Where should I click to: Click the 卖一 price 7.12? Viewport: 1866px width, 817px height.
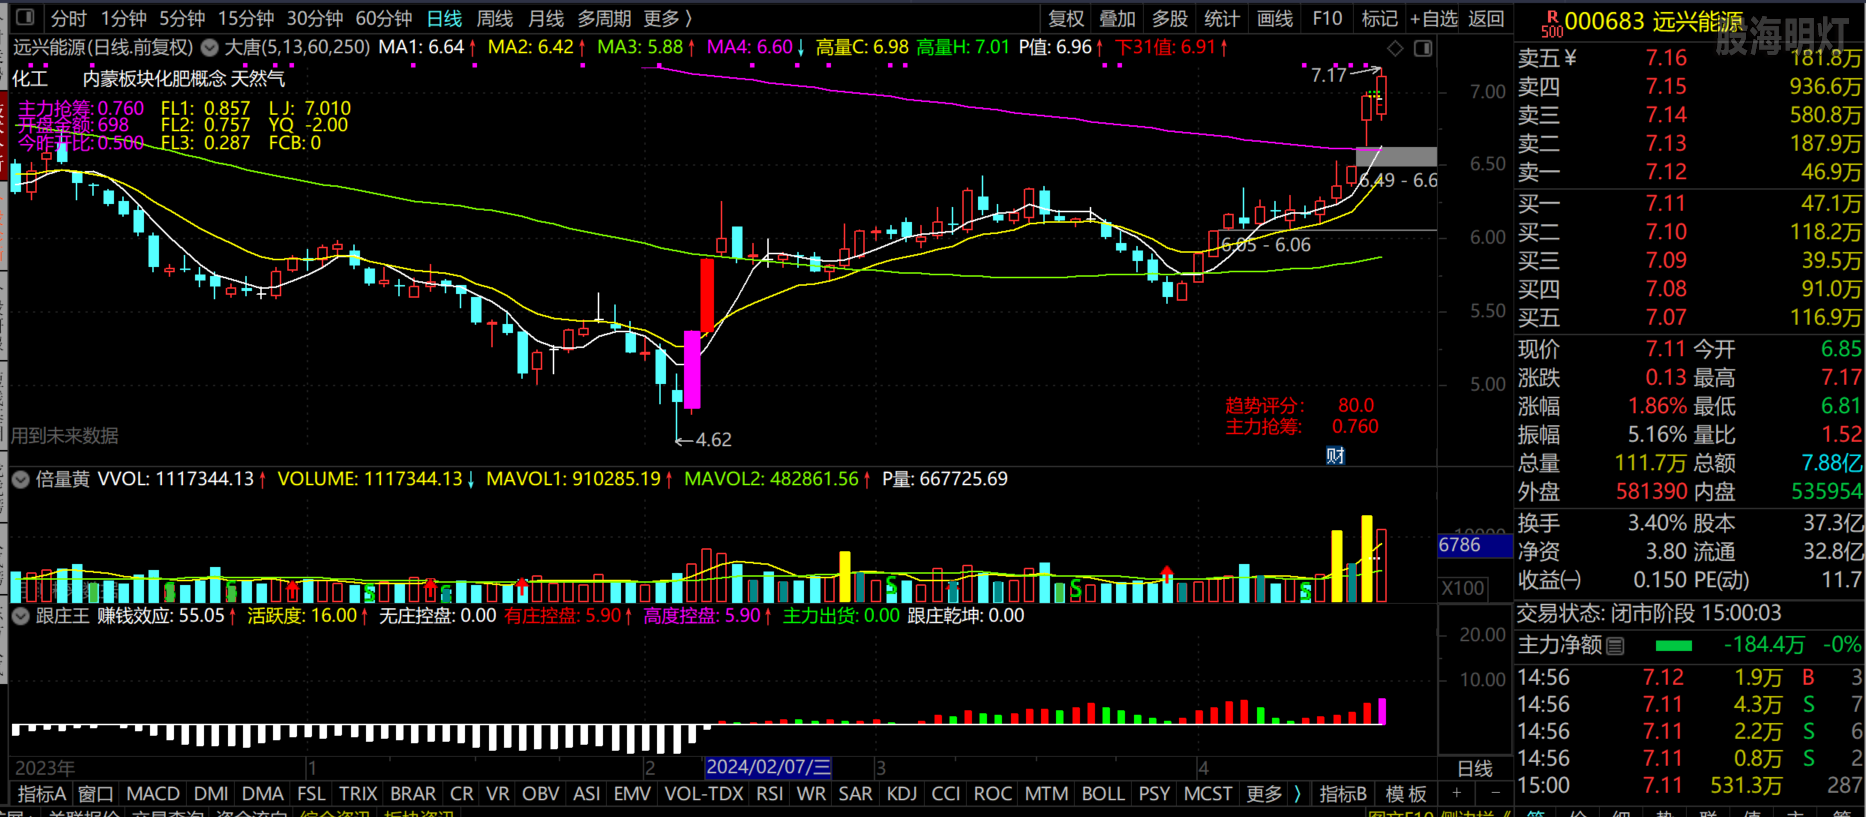point(1666,172)
